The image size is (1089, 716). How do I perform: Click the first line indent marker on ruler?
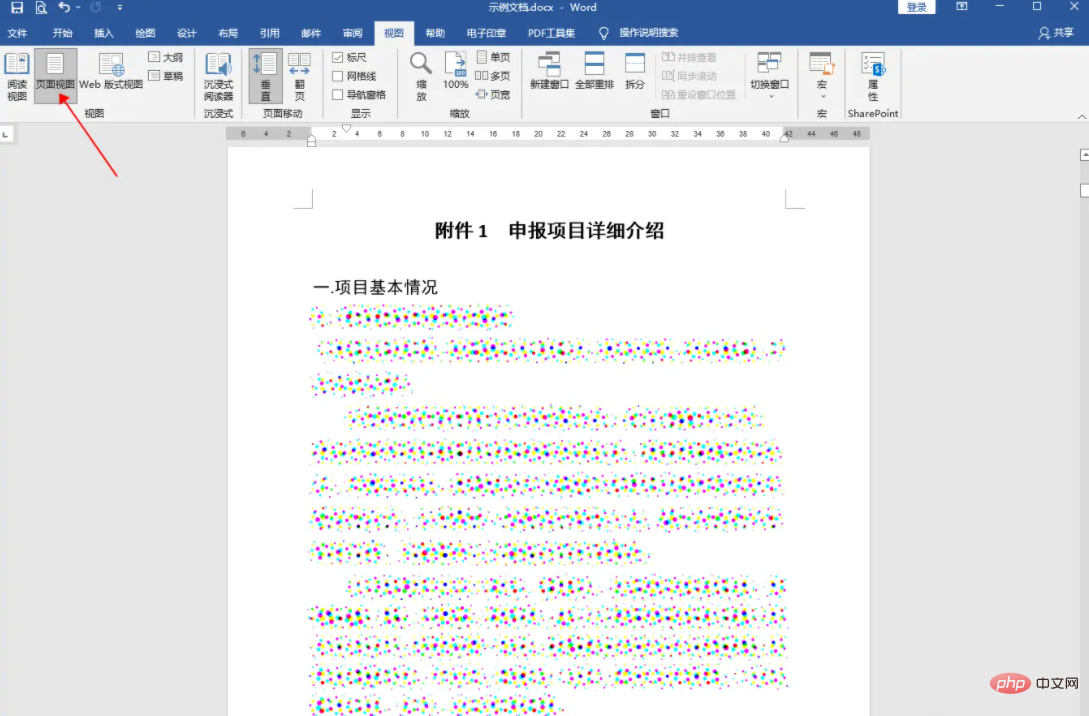pos(347,128)
